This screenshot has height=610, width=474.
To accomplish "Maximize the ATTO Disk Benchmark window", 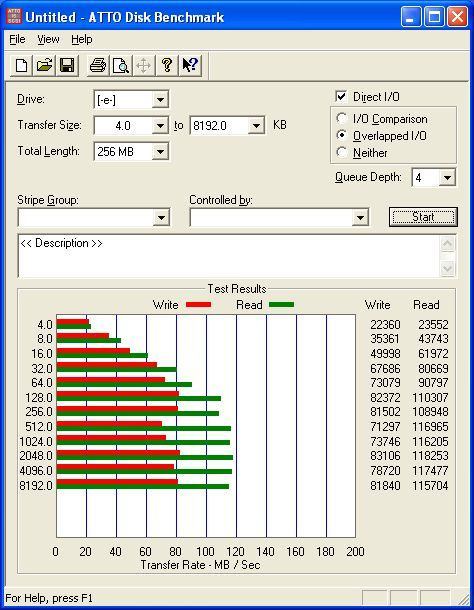I will tap(434, 17).
